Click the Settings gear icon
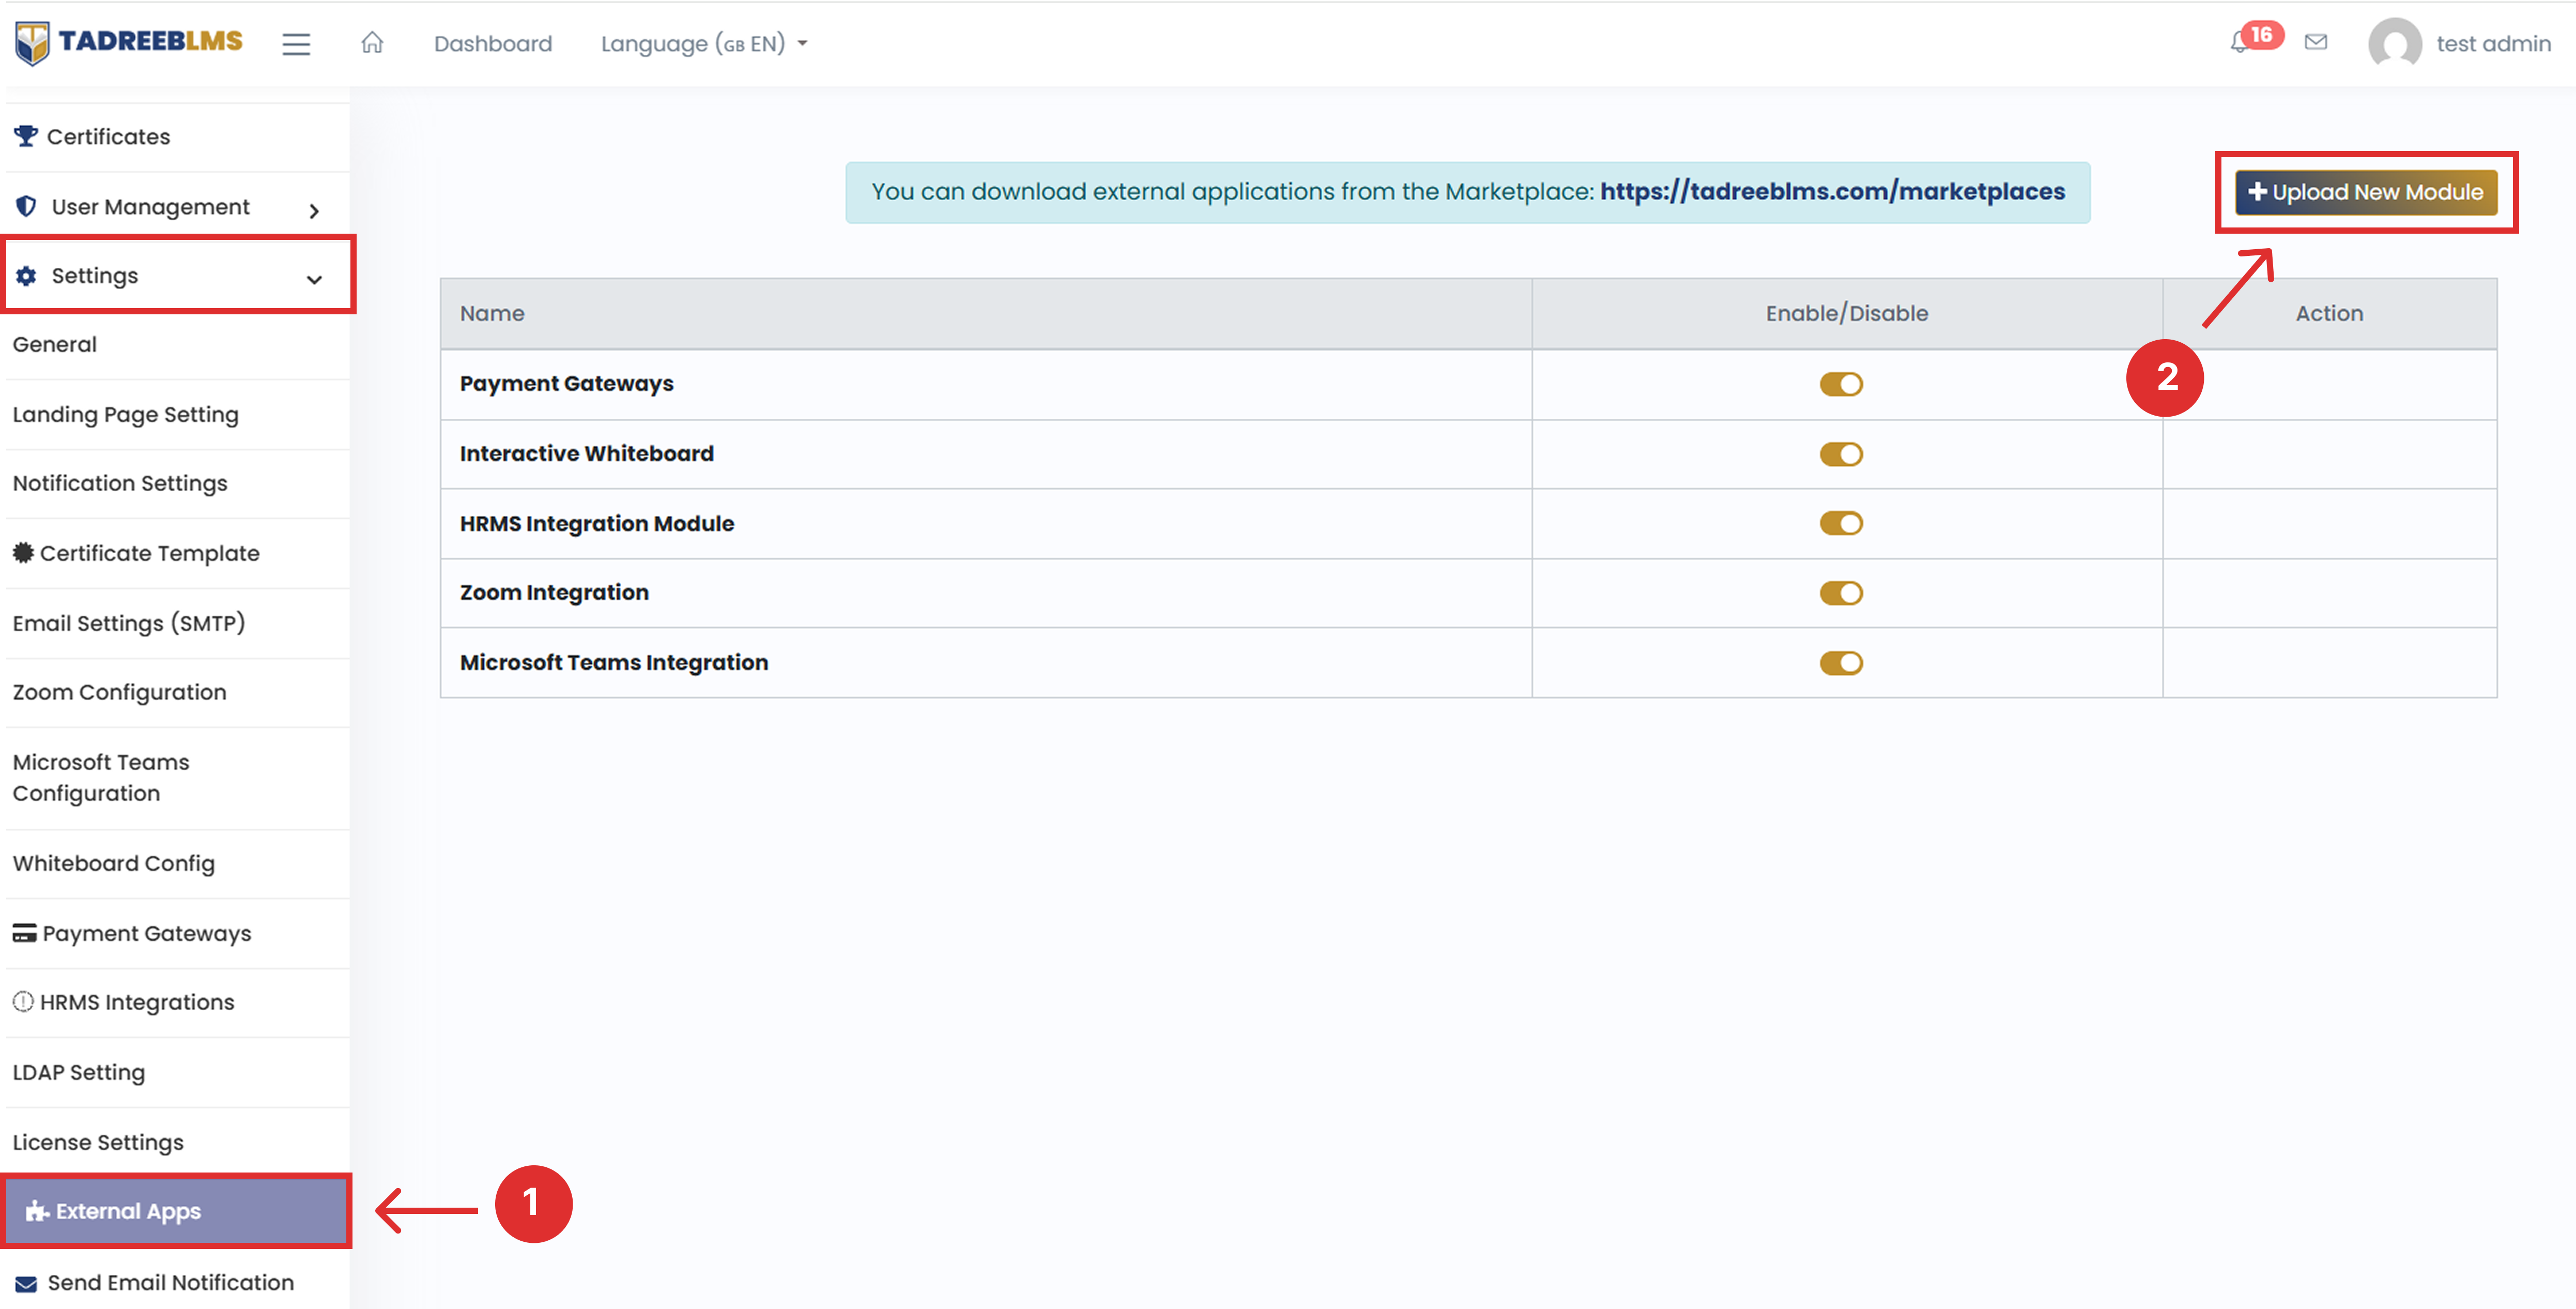This screenshot has height=1309, width=2576. coord(27,276)
